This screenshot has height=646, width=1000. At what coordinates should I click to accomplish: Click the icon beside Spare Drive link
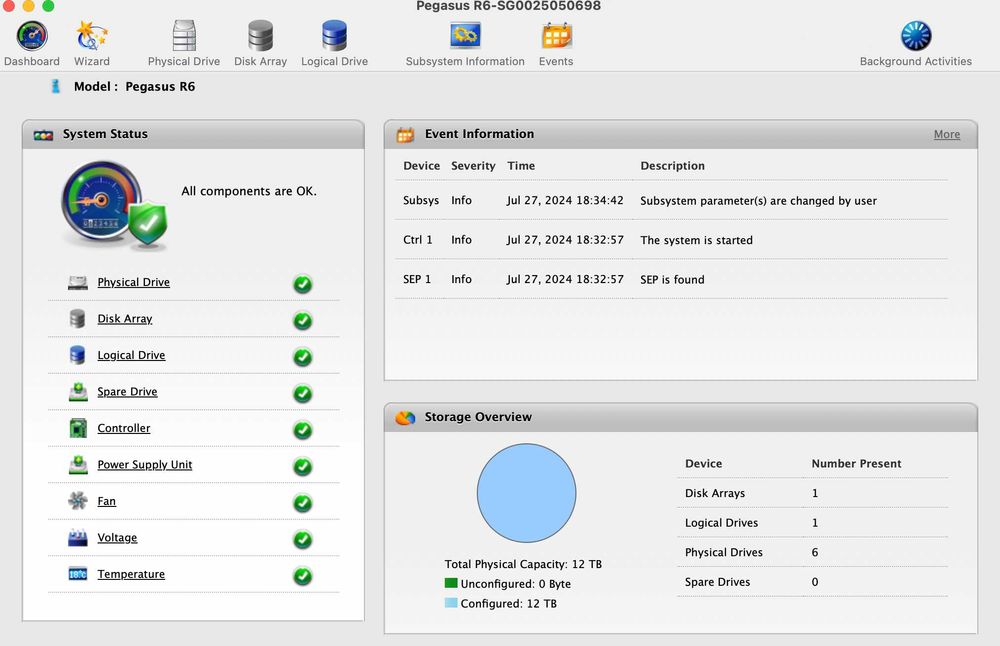point(78,392)
